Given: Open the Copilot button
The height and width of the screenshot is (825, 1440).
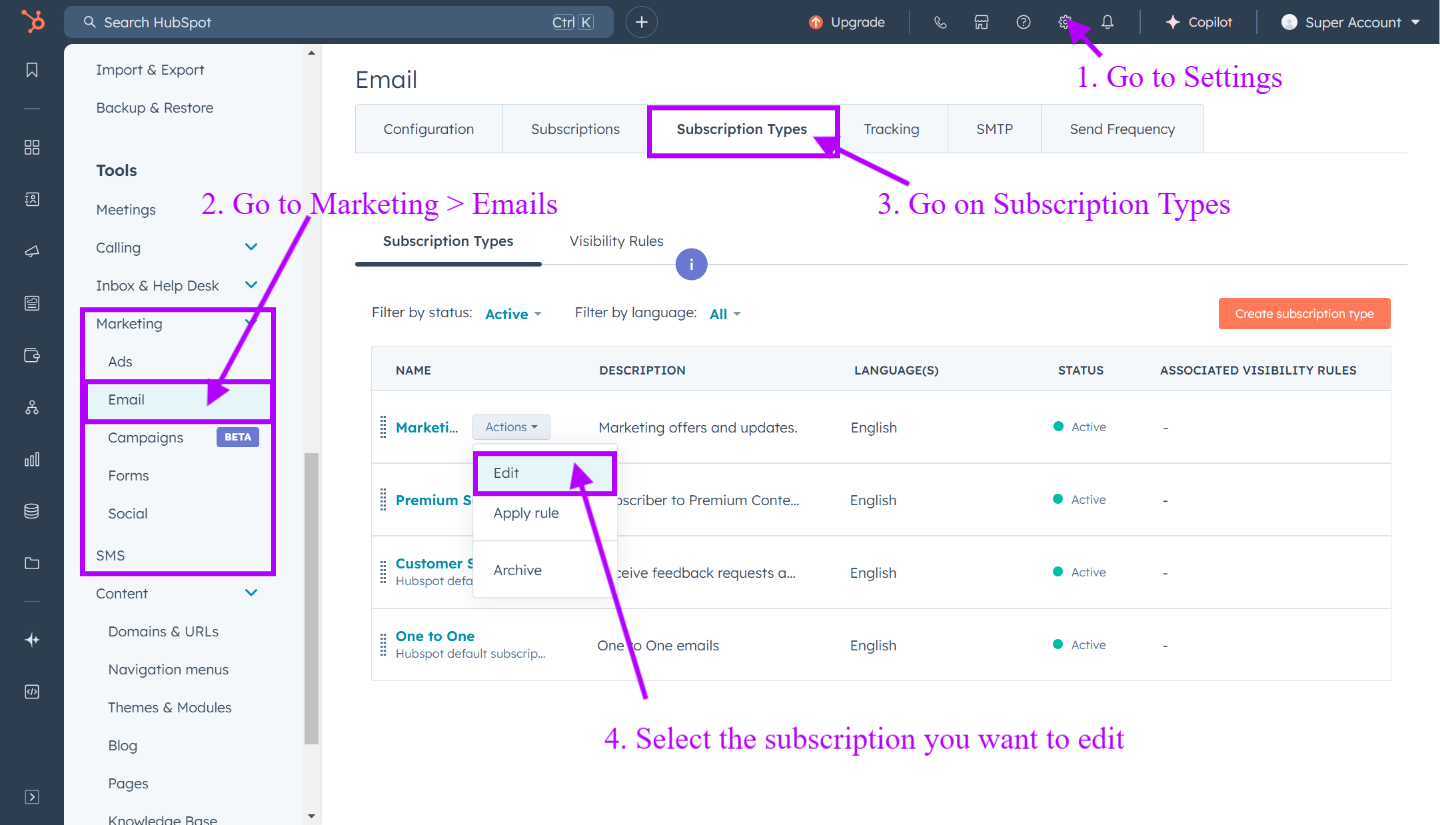Looking at the screenshot, I should coord(1199,22).
